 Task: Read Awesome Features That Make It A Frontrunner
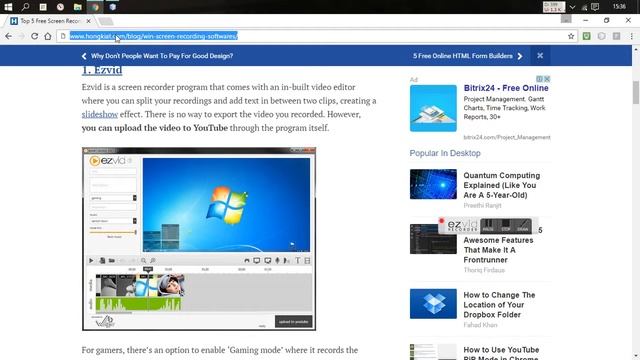click(498, 250)
